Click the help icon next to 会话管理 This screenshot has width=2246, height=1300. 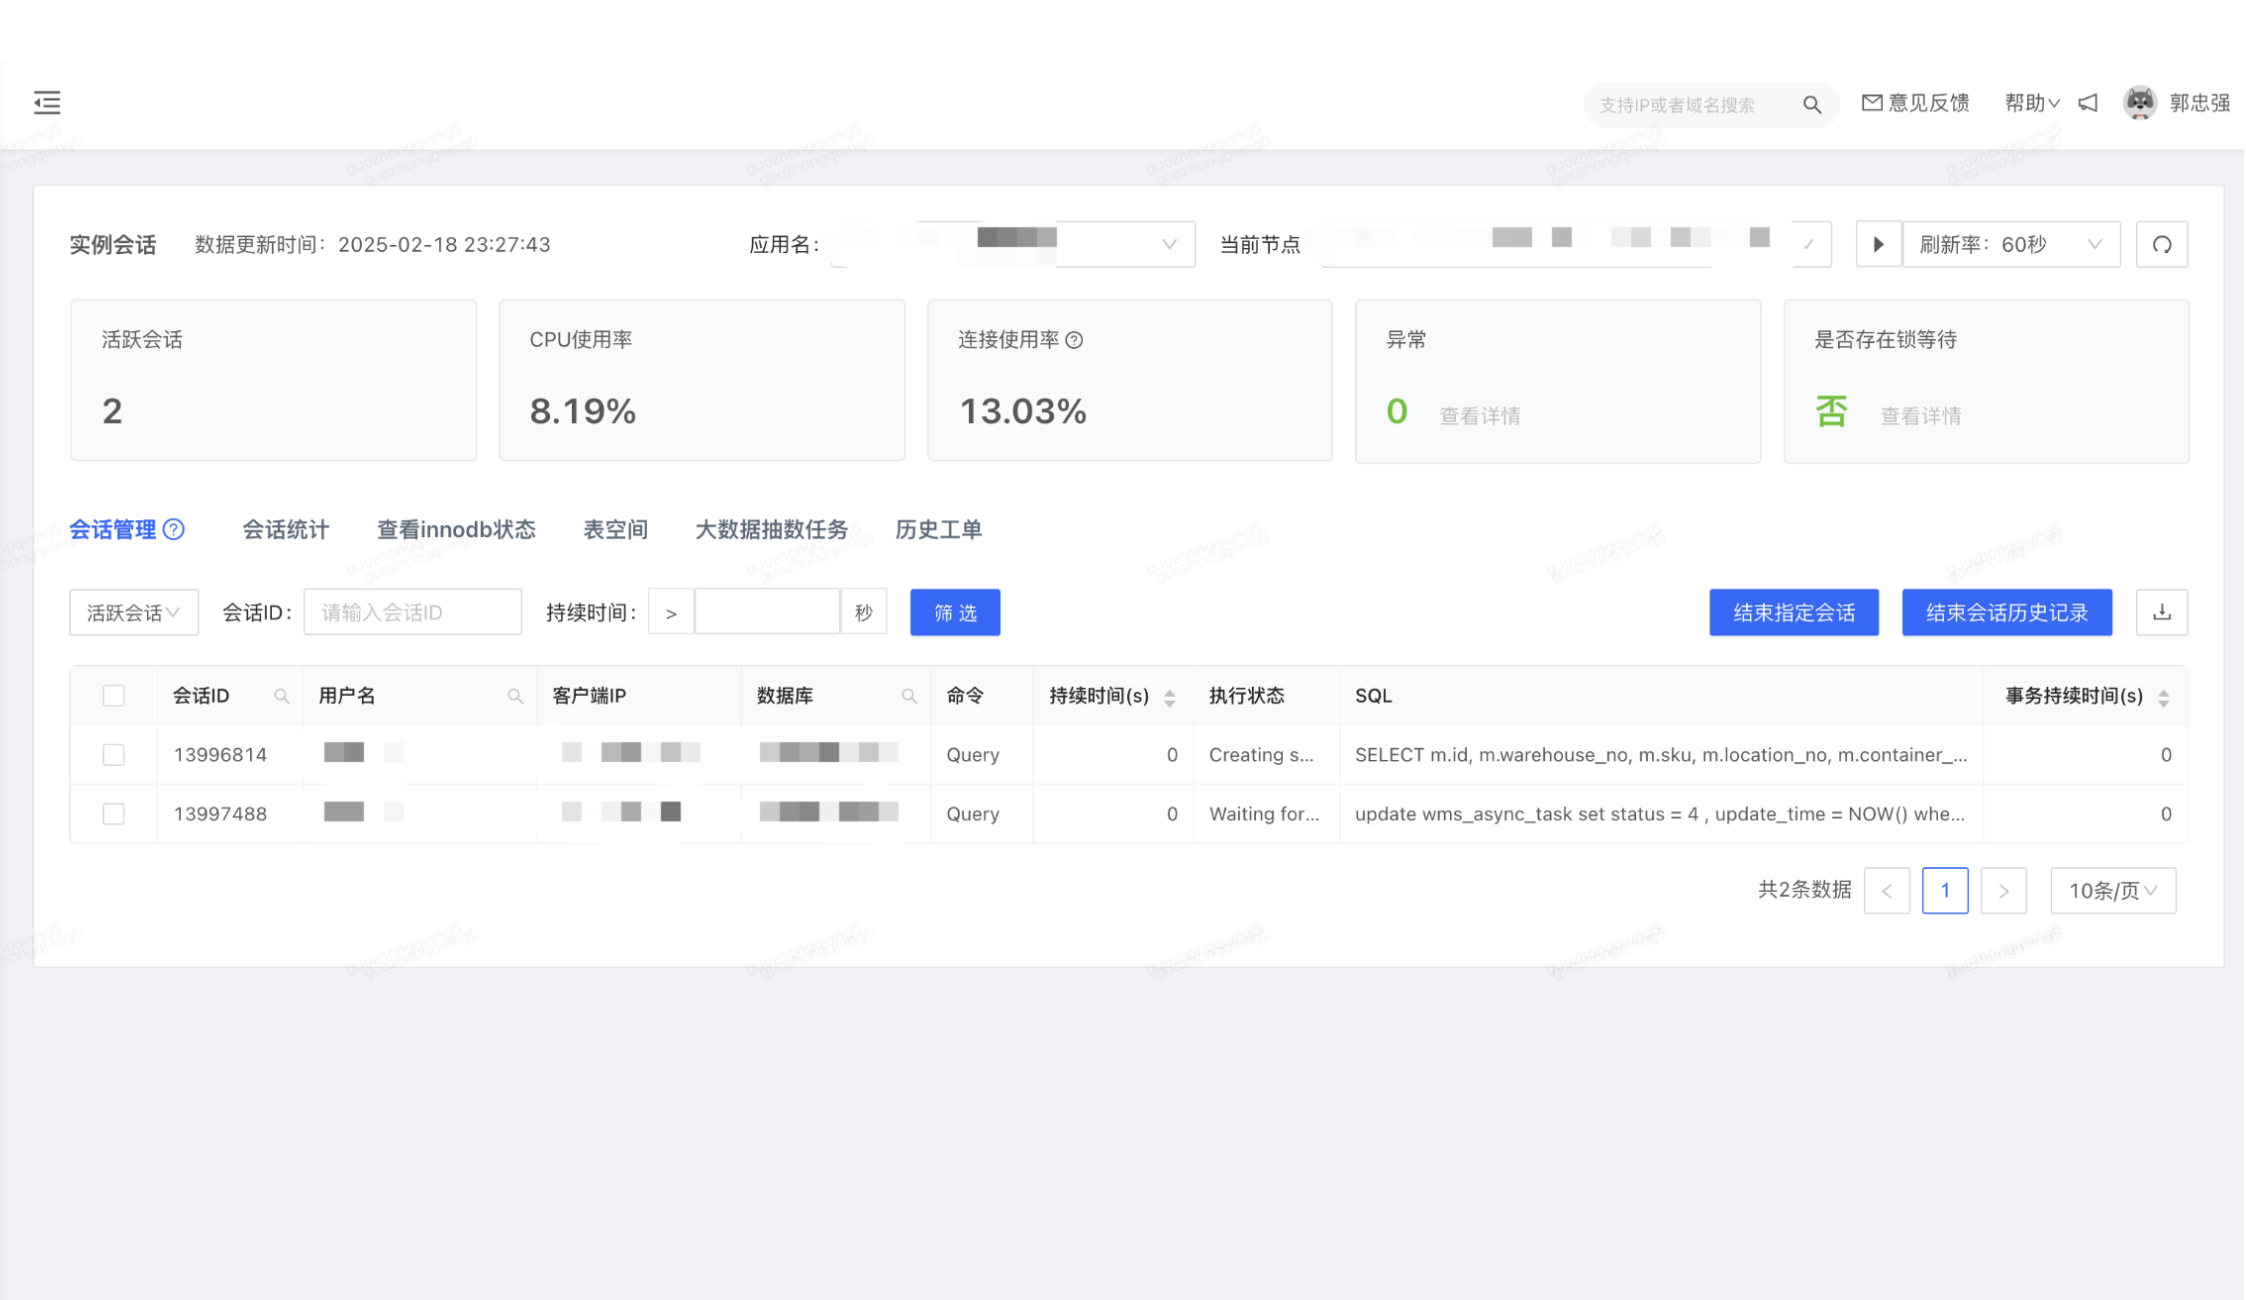point(175,530)
